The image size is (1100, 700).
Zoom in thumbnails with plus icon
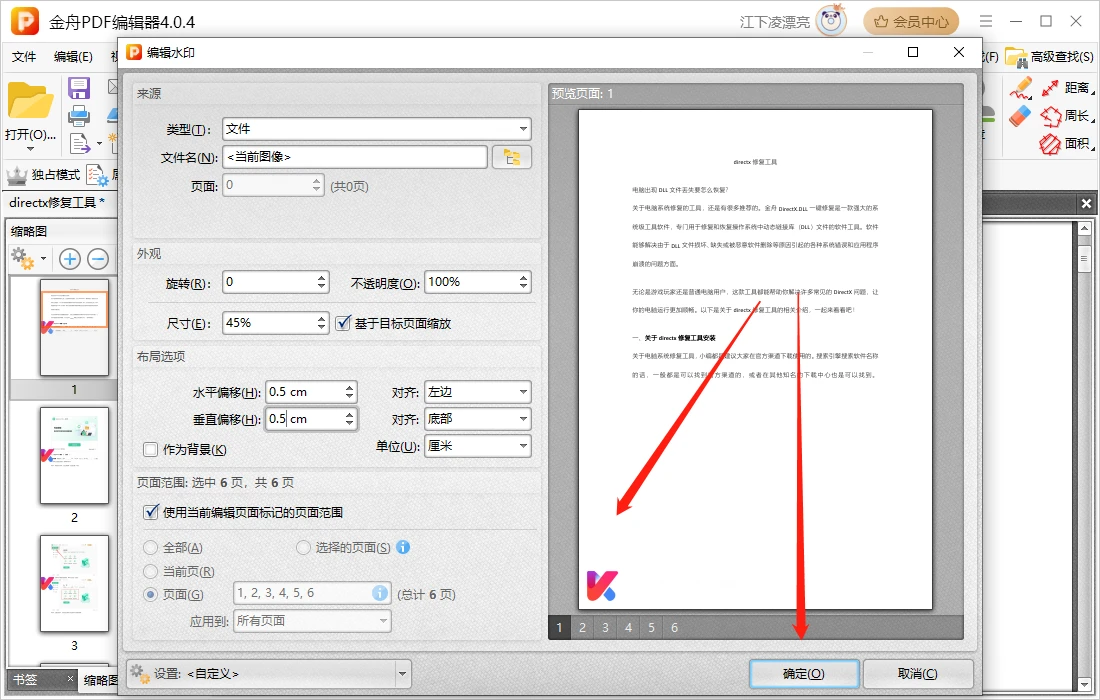point(70,260)
